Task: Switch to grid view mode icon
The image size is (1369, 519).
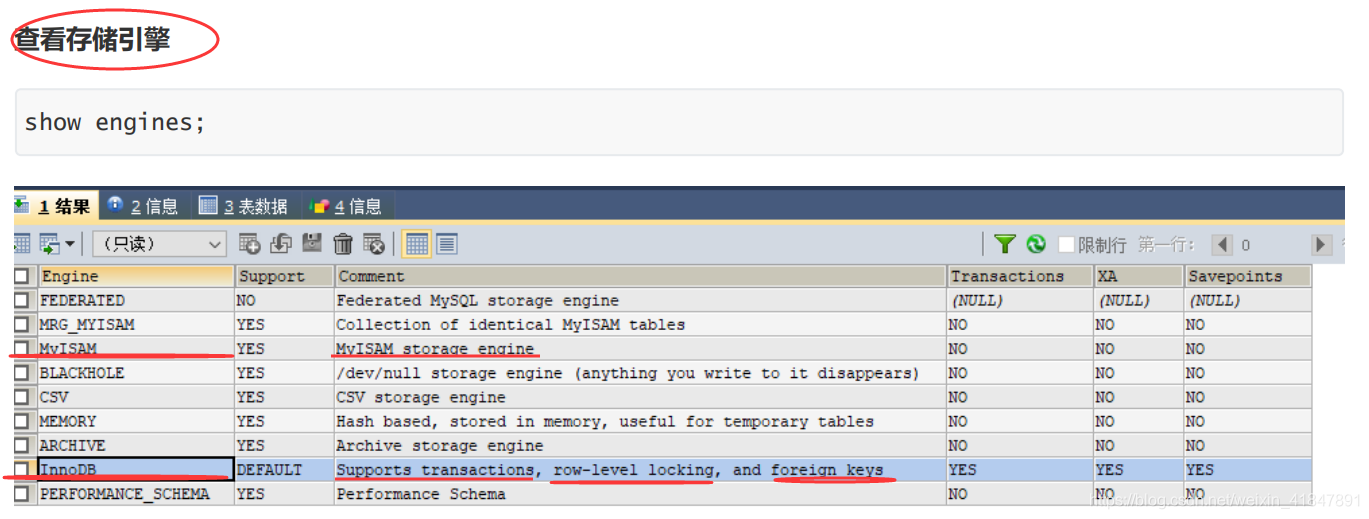Action: click(417, 244)
